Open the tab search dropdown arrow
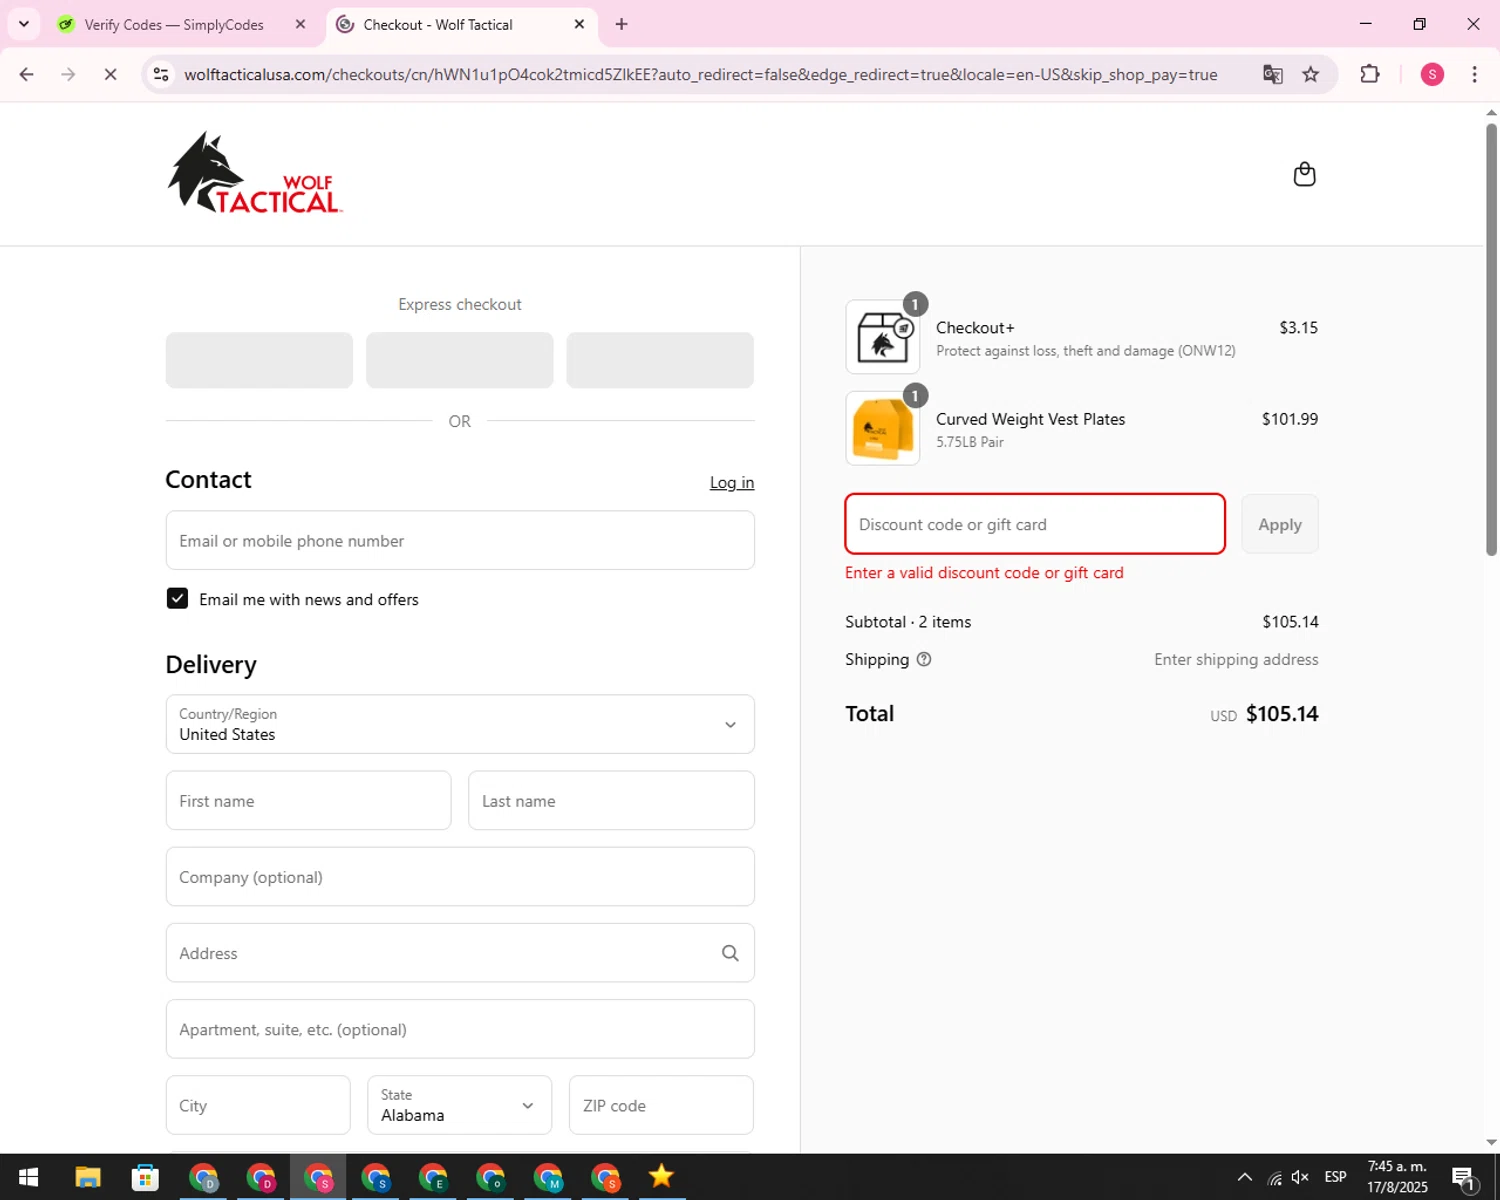Screen dimensions: 1500x1200 (24, 24)
